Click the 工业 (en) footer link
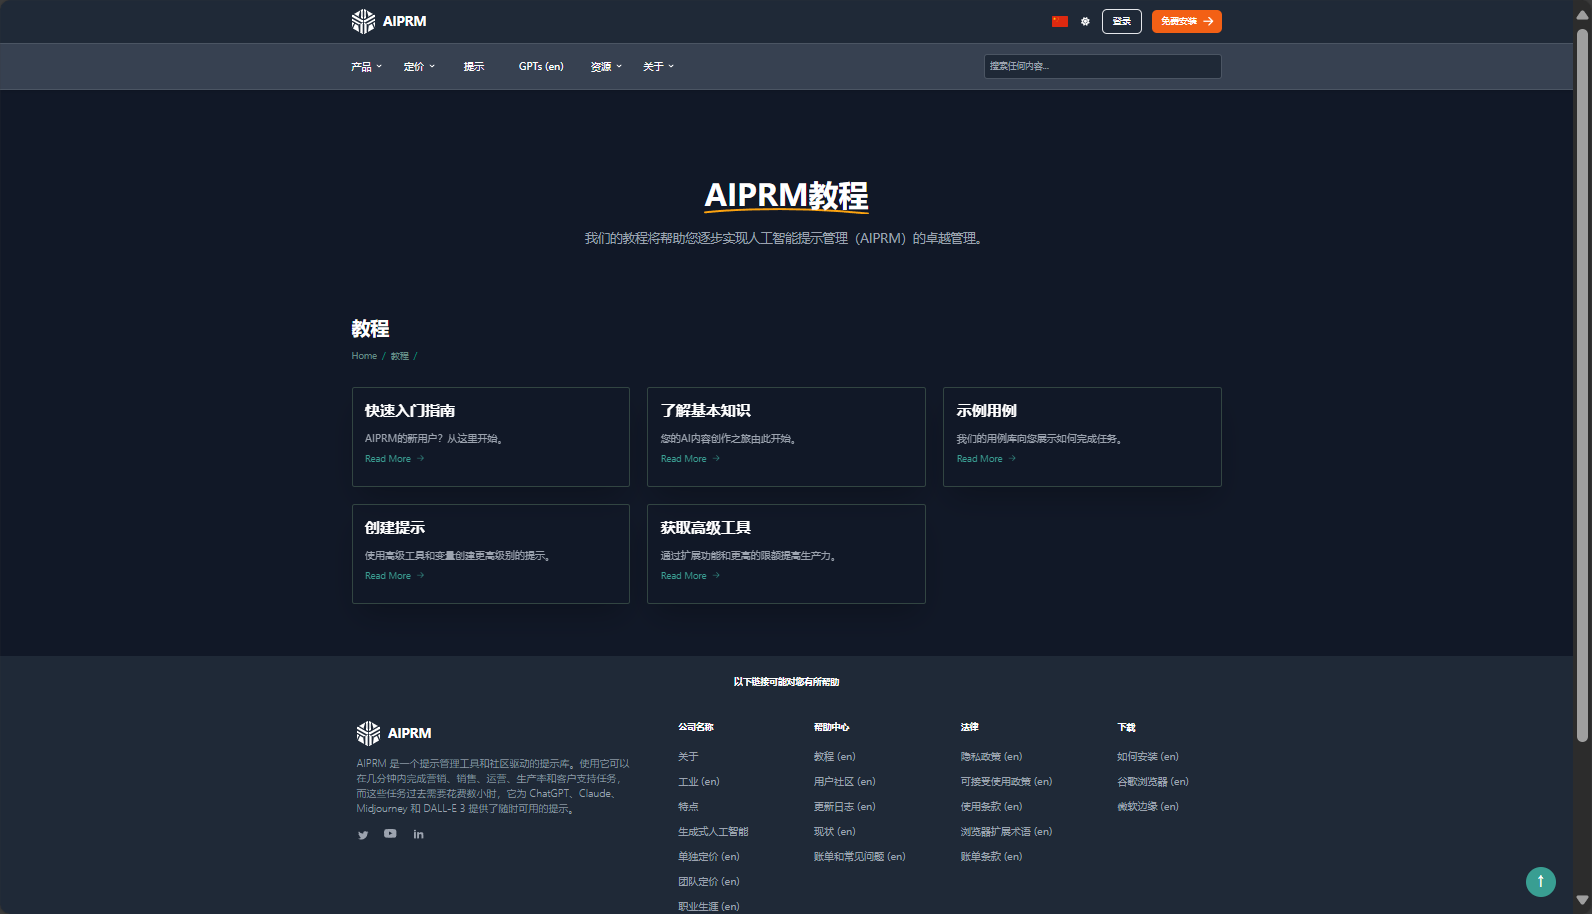Viewport: 1592px width, 914px height. (x=699, y=782)
